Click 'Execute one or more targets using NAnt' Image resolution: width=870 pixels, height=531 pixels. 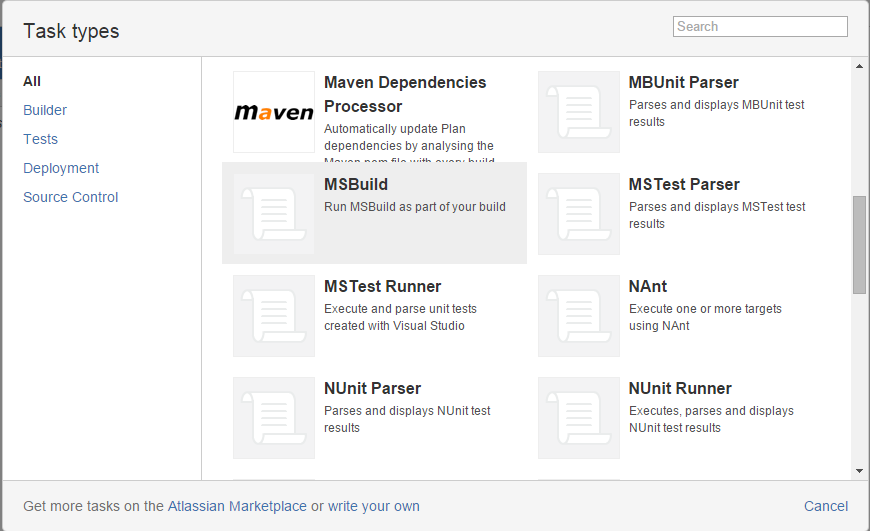pos(705,317)
